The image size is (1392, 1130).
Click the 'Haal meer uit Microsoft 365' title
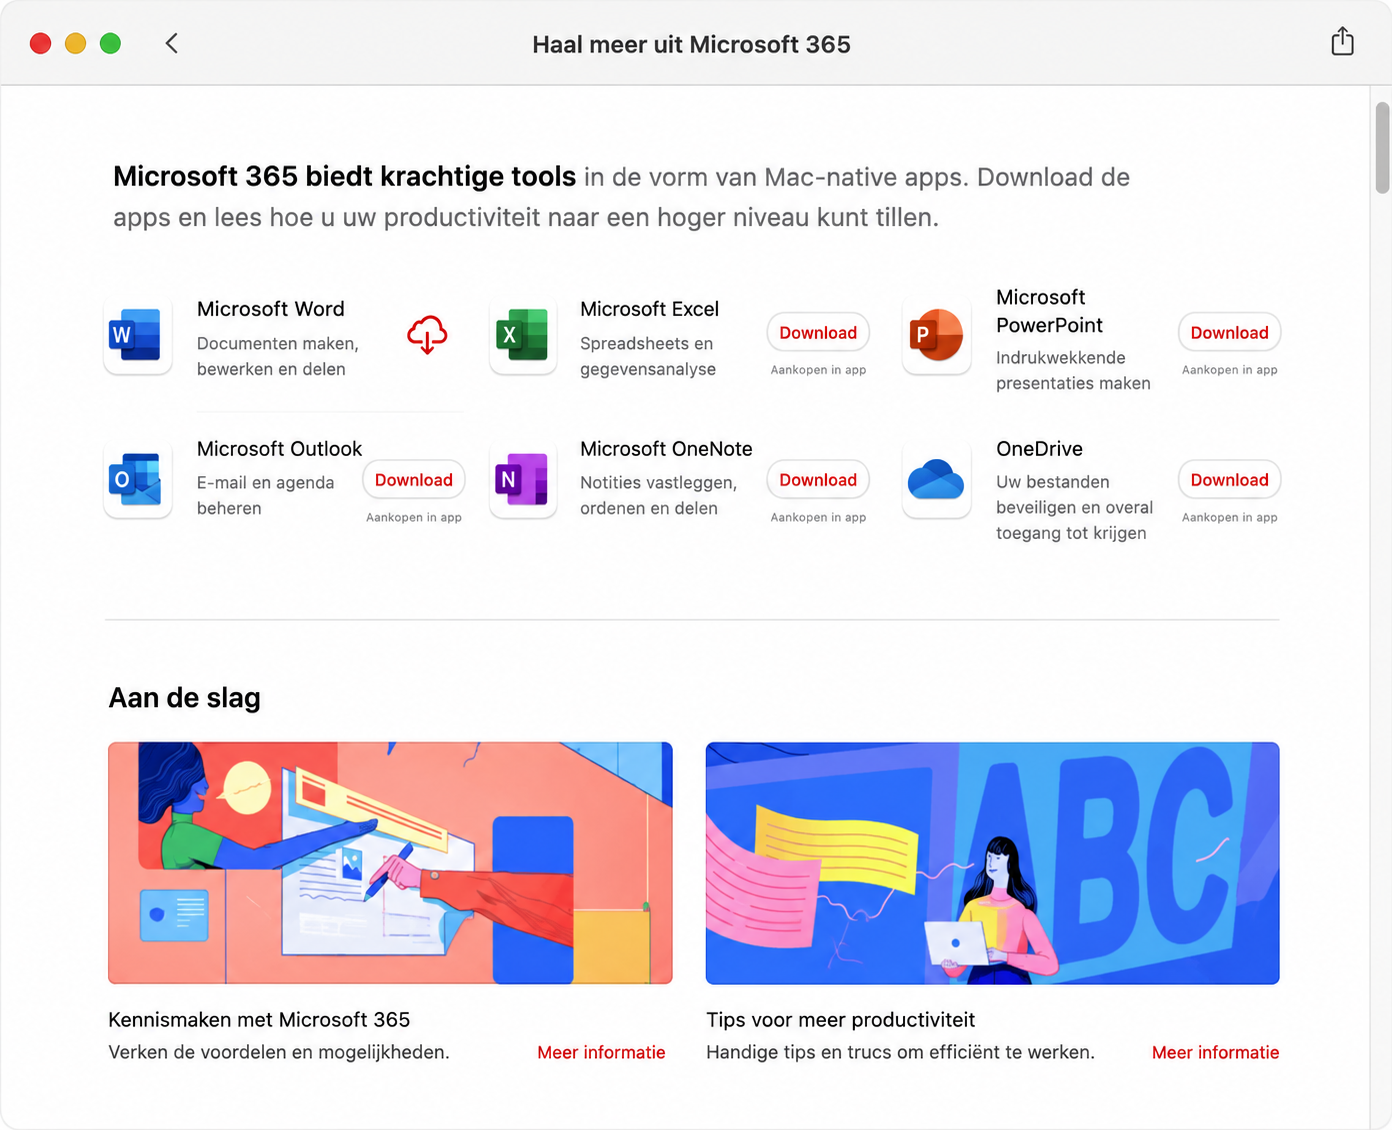pyautogui.click(x=691, y=44)
